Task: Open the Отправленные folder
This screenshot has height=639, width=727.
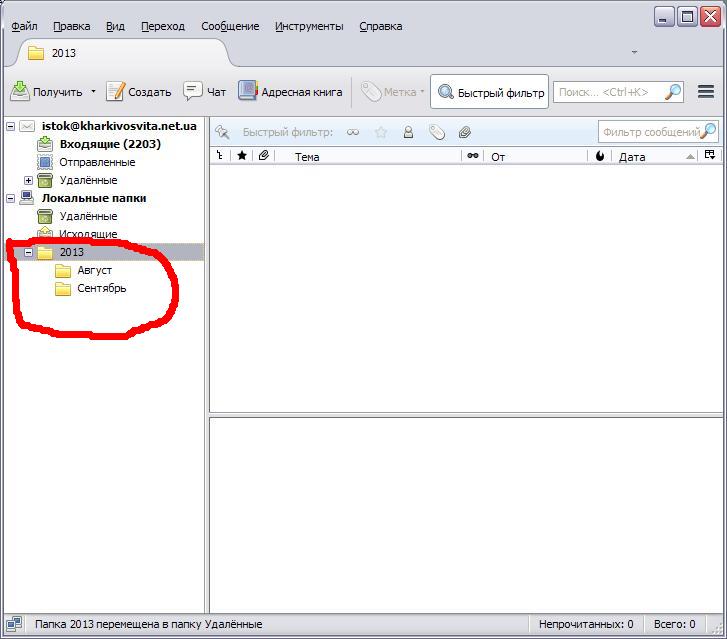Action: pyautogui.click(x=97, y=162)
